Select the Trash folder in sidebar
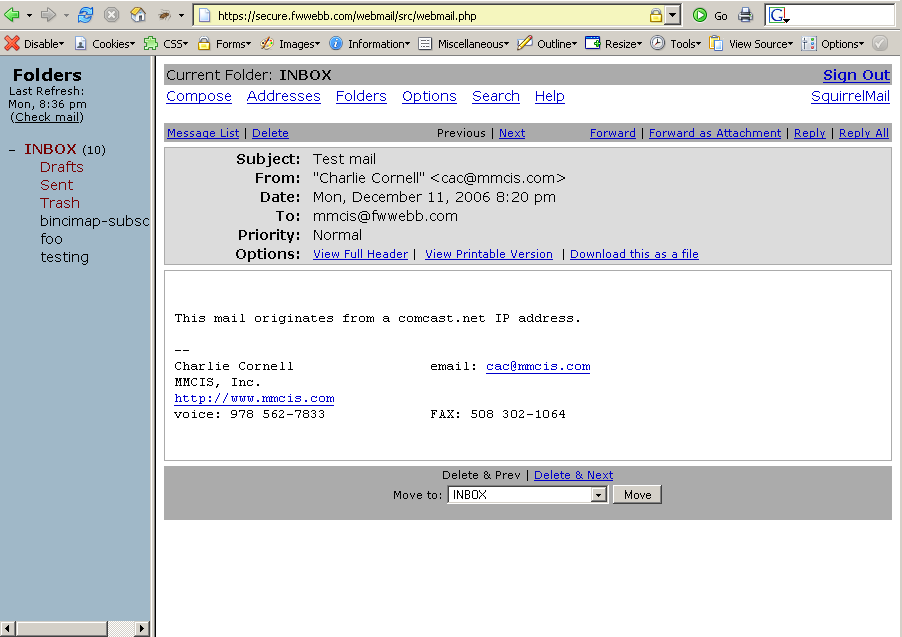This screenshot has height=637, width=902. tap(60, 203)
